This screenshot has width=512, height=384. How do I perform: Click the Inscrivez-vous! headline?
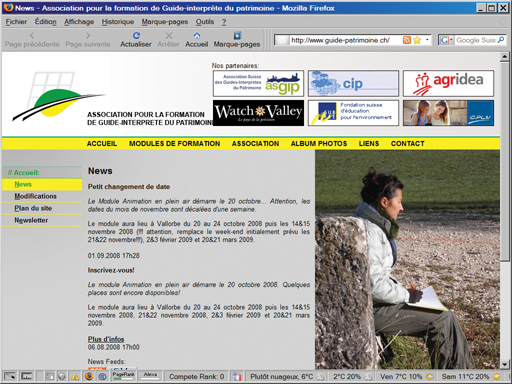coord(111,270)
